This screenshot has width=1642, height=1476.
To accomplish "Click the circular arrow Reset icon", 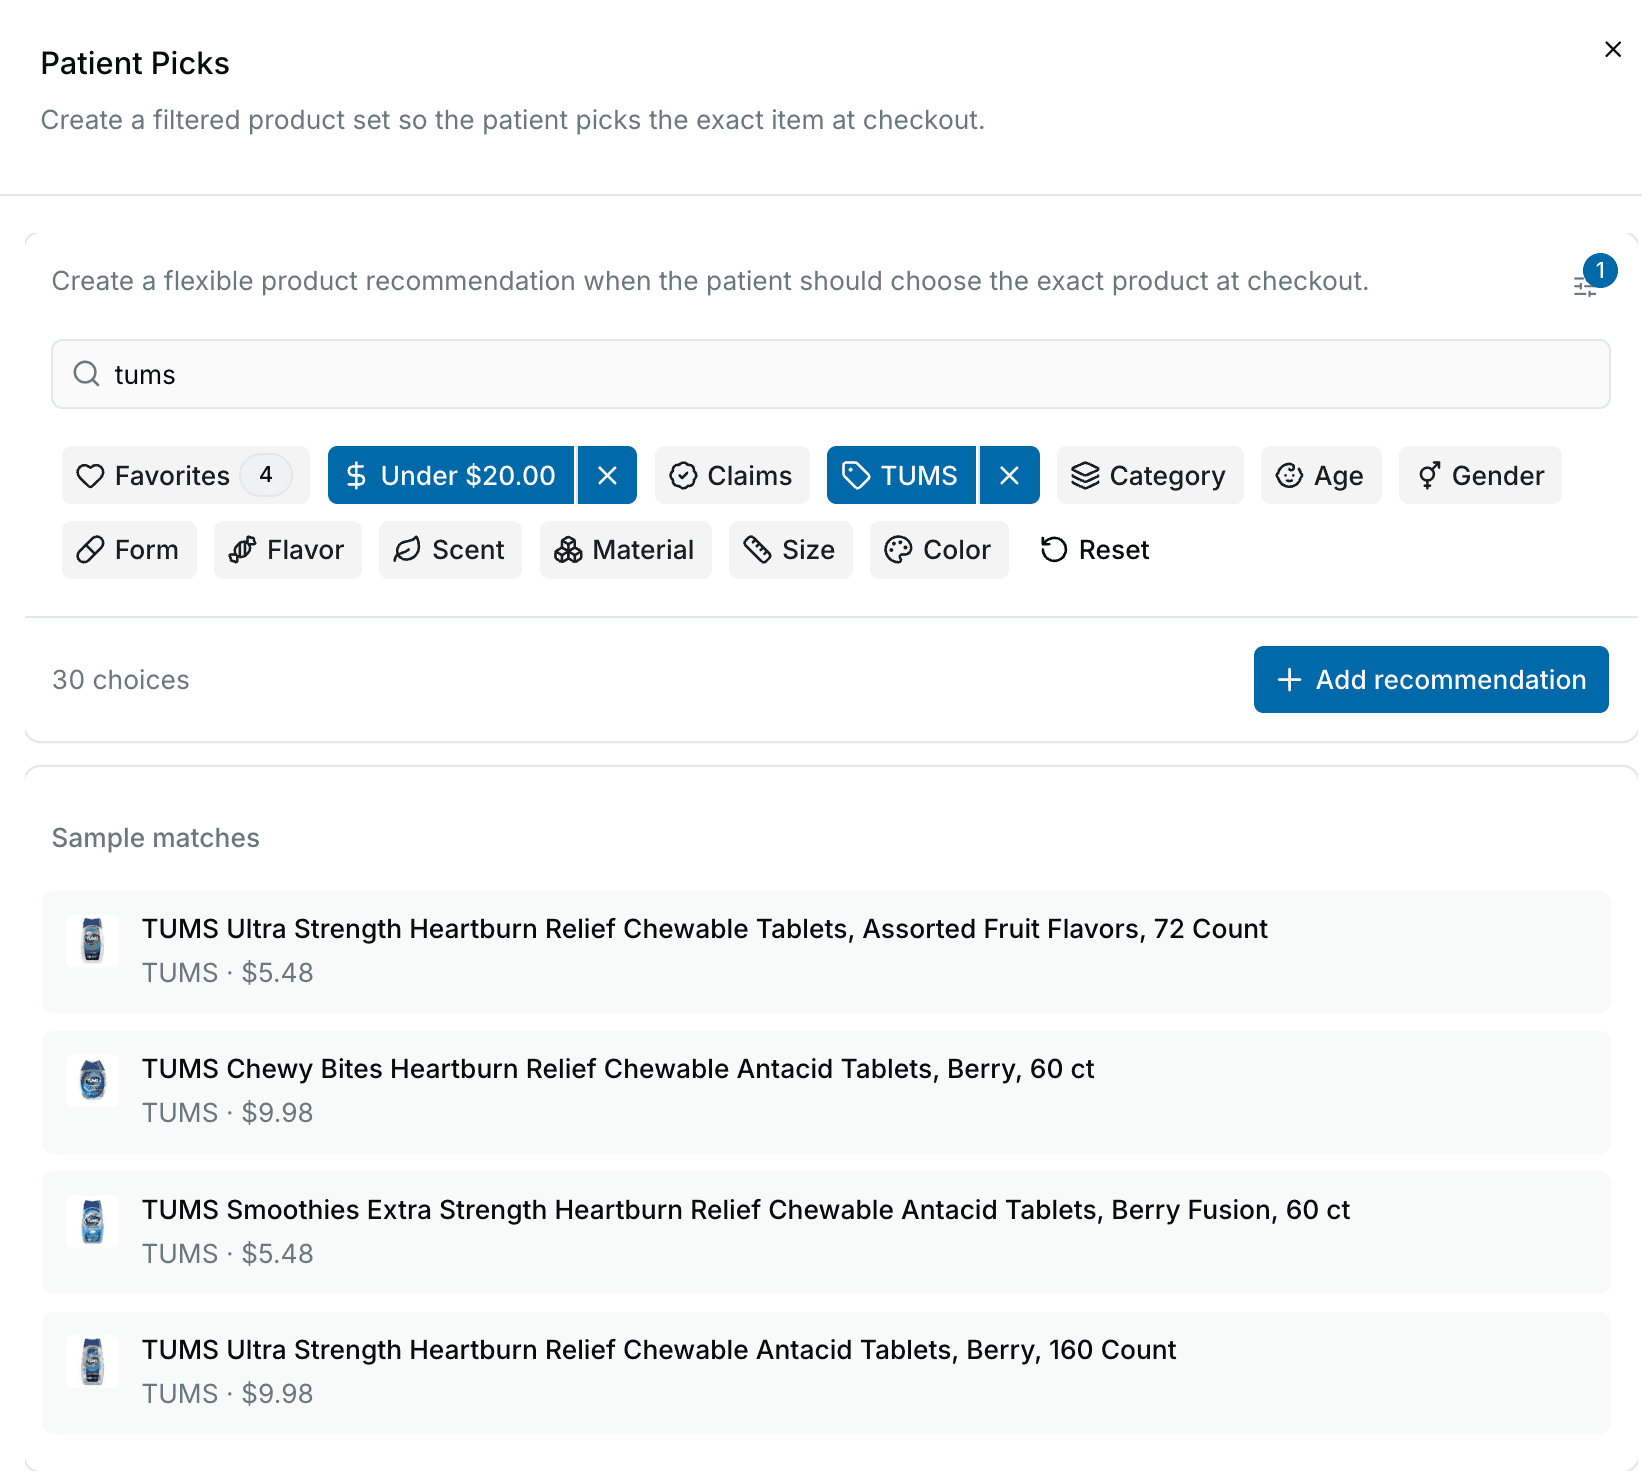I will click(1054, 550).
